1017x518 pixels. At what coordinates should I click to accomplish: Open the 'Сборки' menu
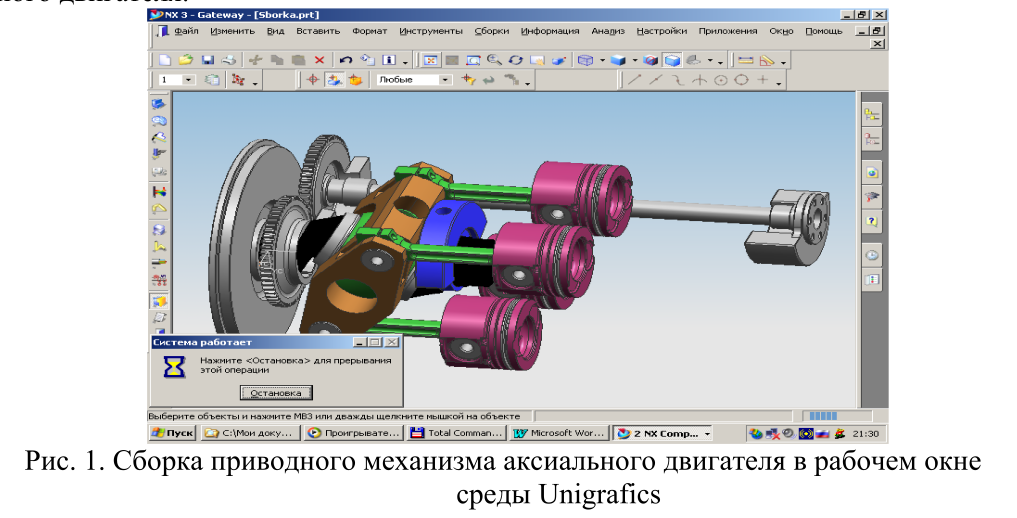491,31
